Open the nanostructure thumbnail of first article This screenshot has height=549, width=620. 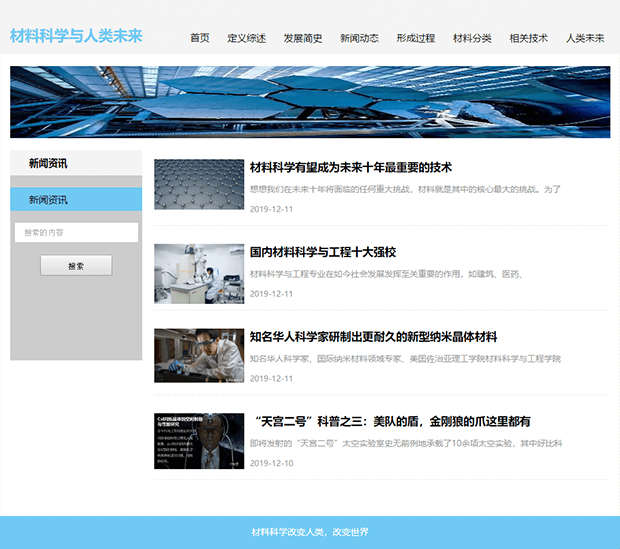[199, 185]
